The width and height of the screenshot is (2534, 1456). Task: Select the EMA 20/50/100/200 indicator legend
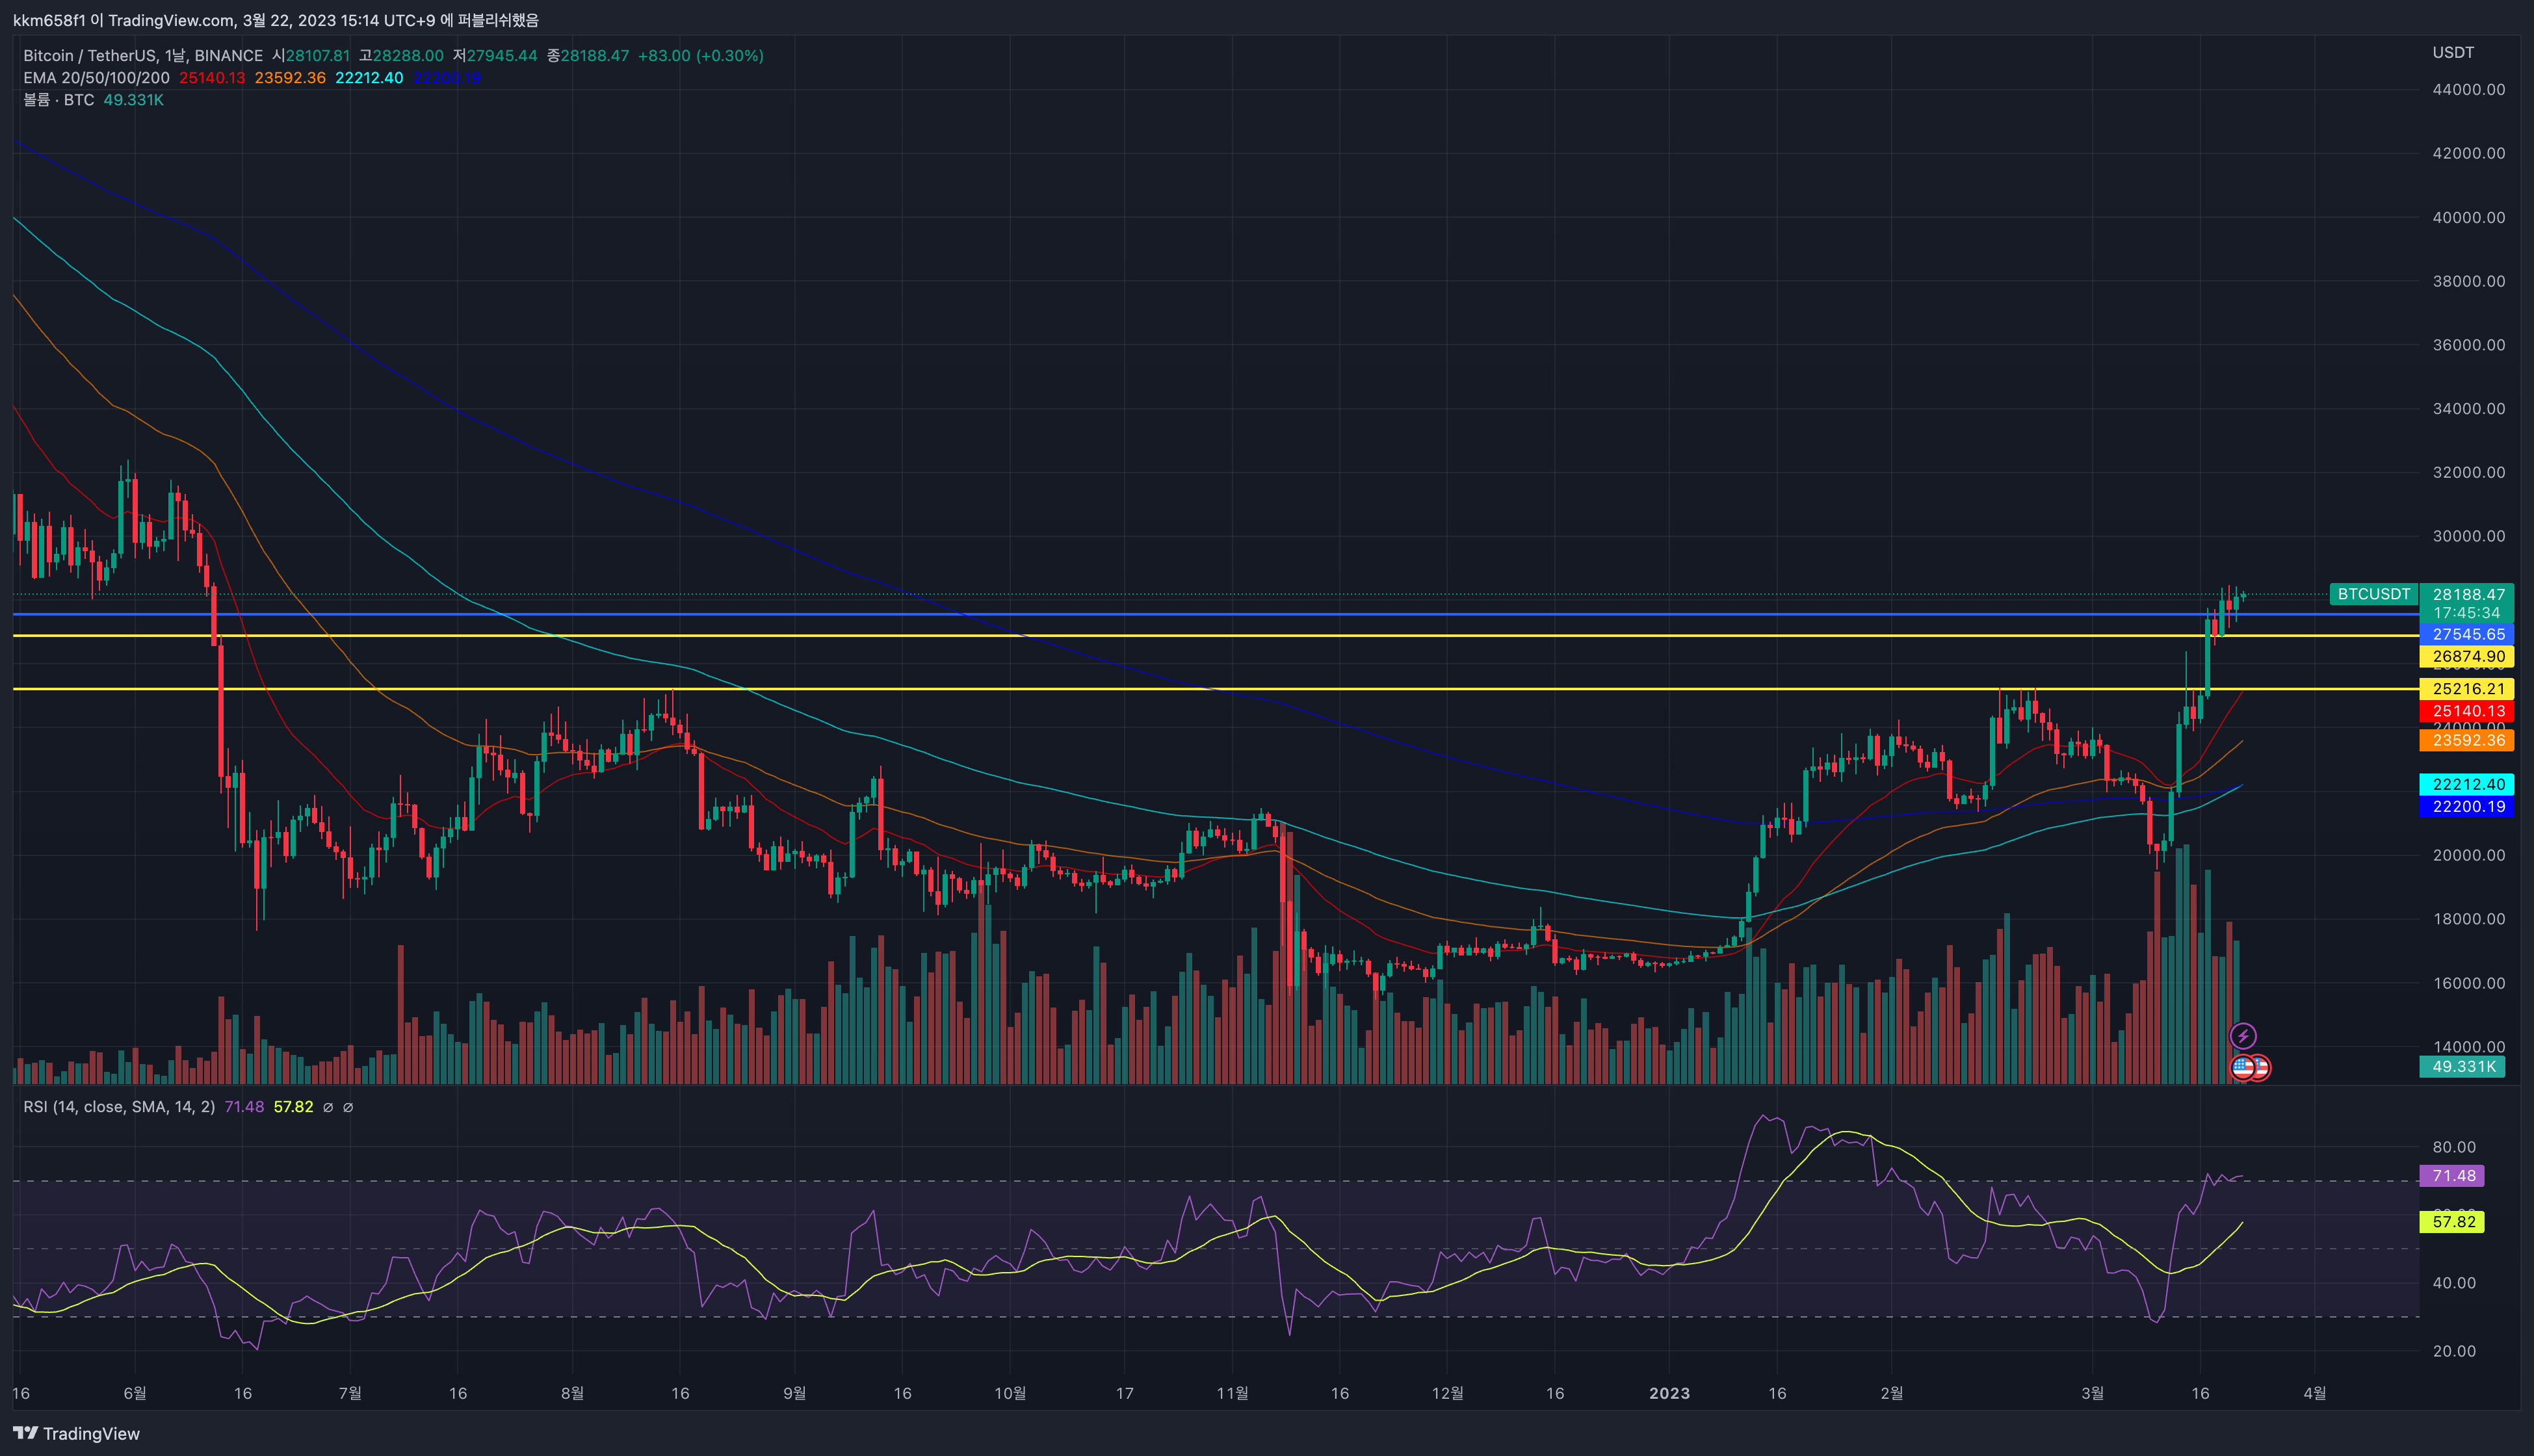point(96,78)
